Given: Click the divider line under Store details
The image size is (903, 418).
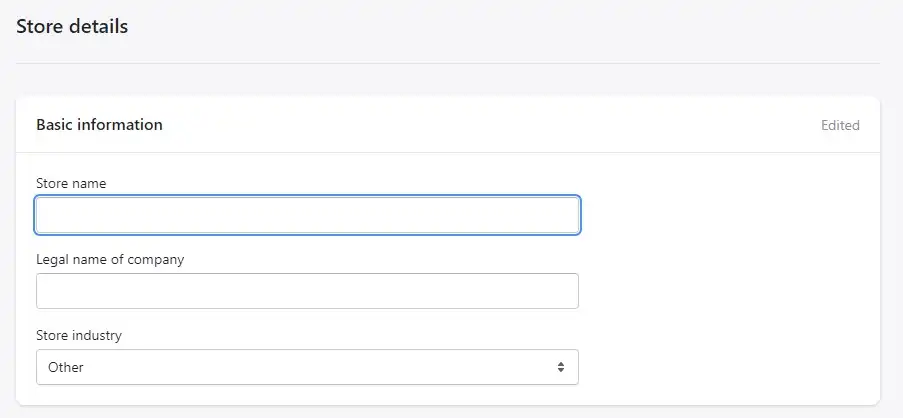Looking at the screenshot, I should (x=448, y=63).
